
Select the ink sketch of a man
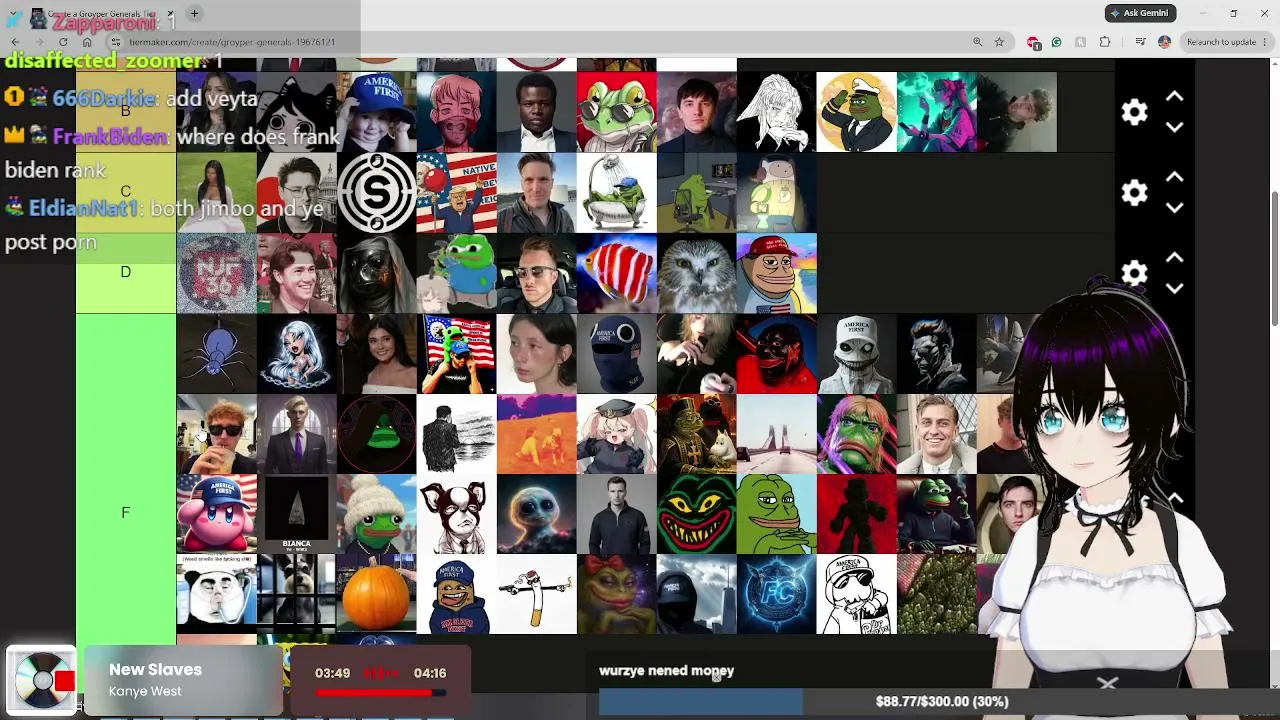pos(457,434)
